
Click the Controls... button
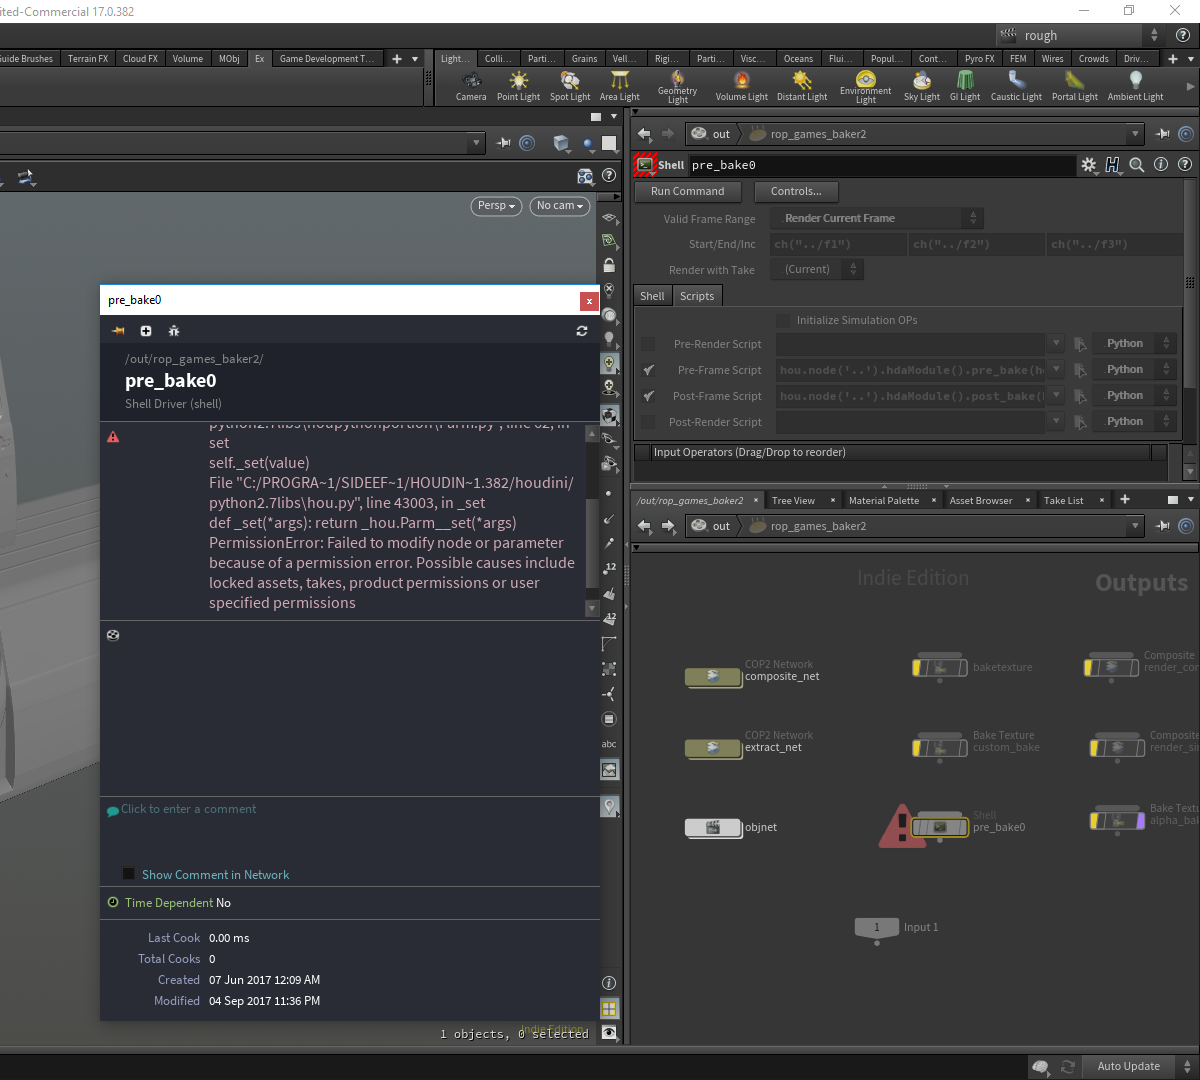pyautogui.click(x=796, y=192)
